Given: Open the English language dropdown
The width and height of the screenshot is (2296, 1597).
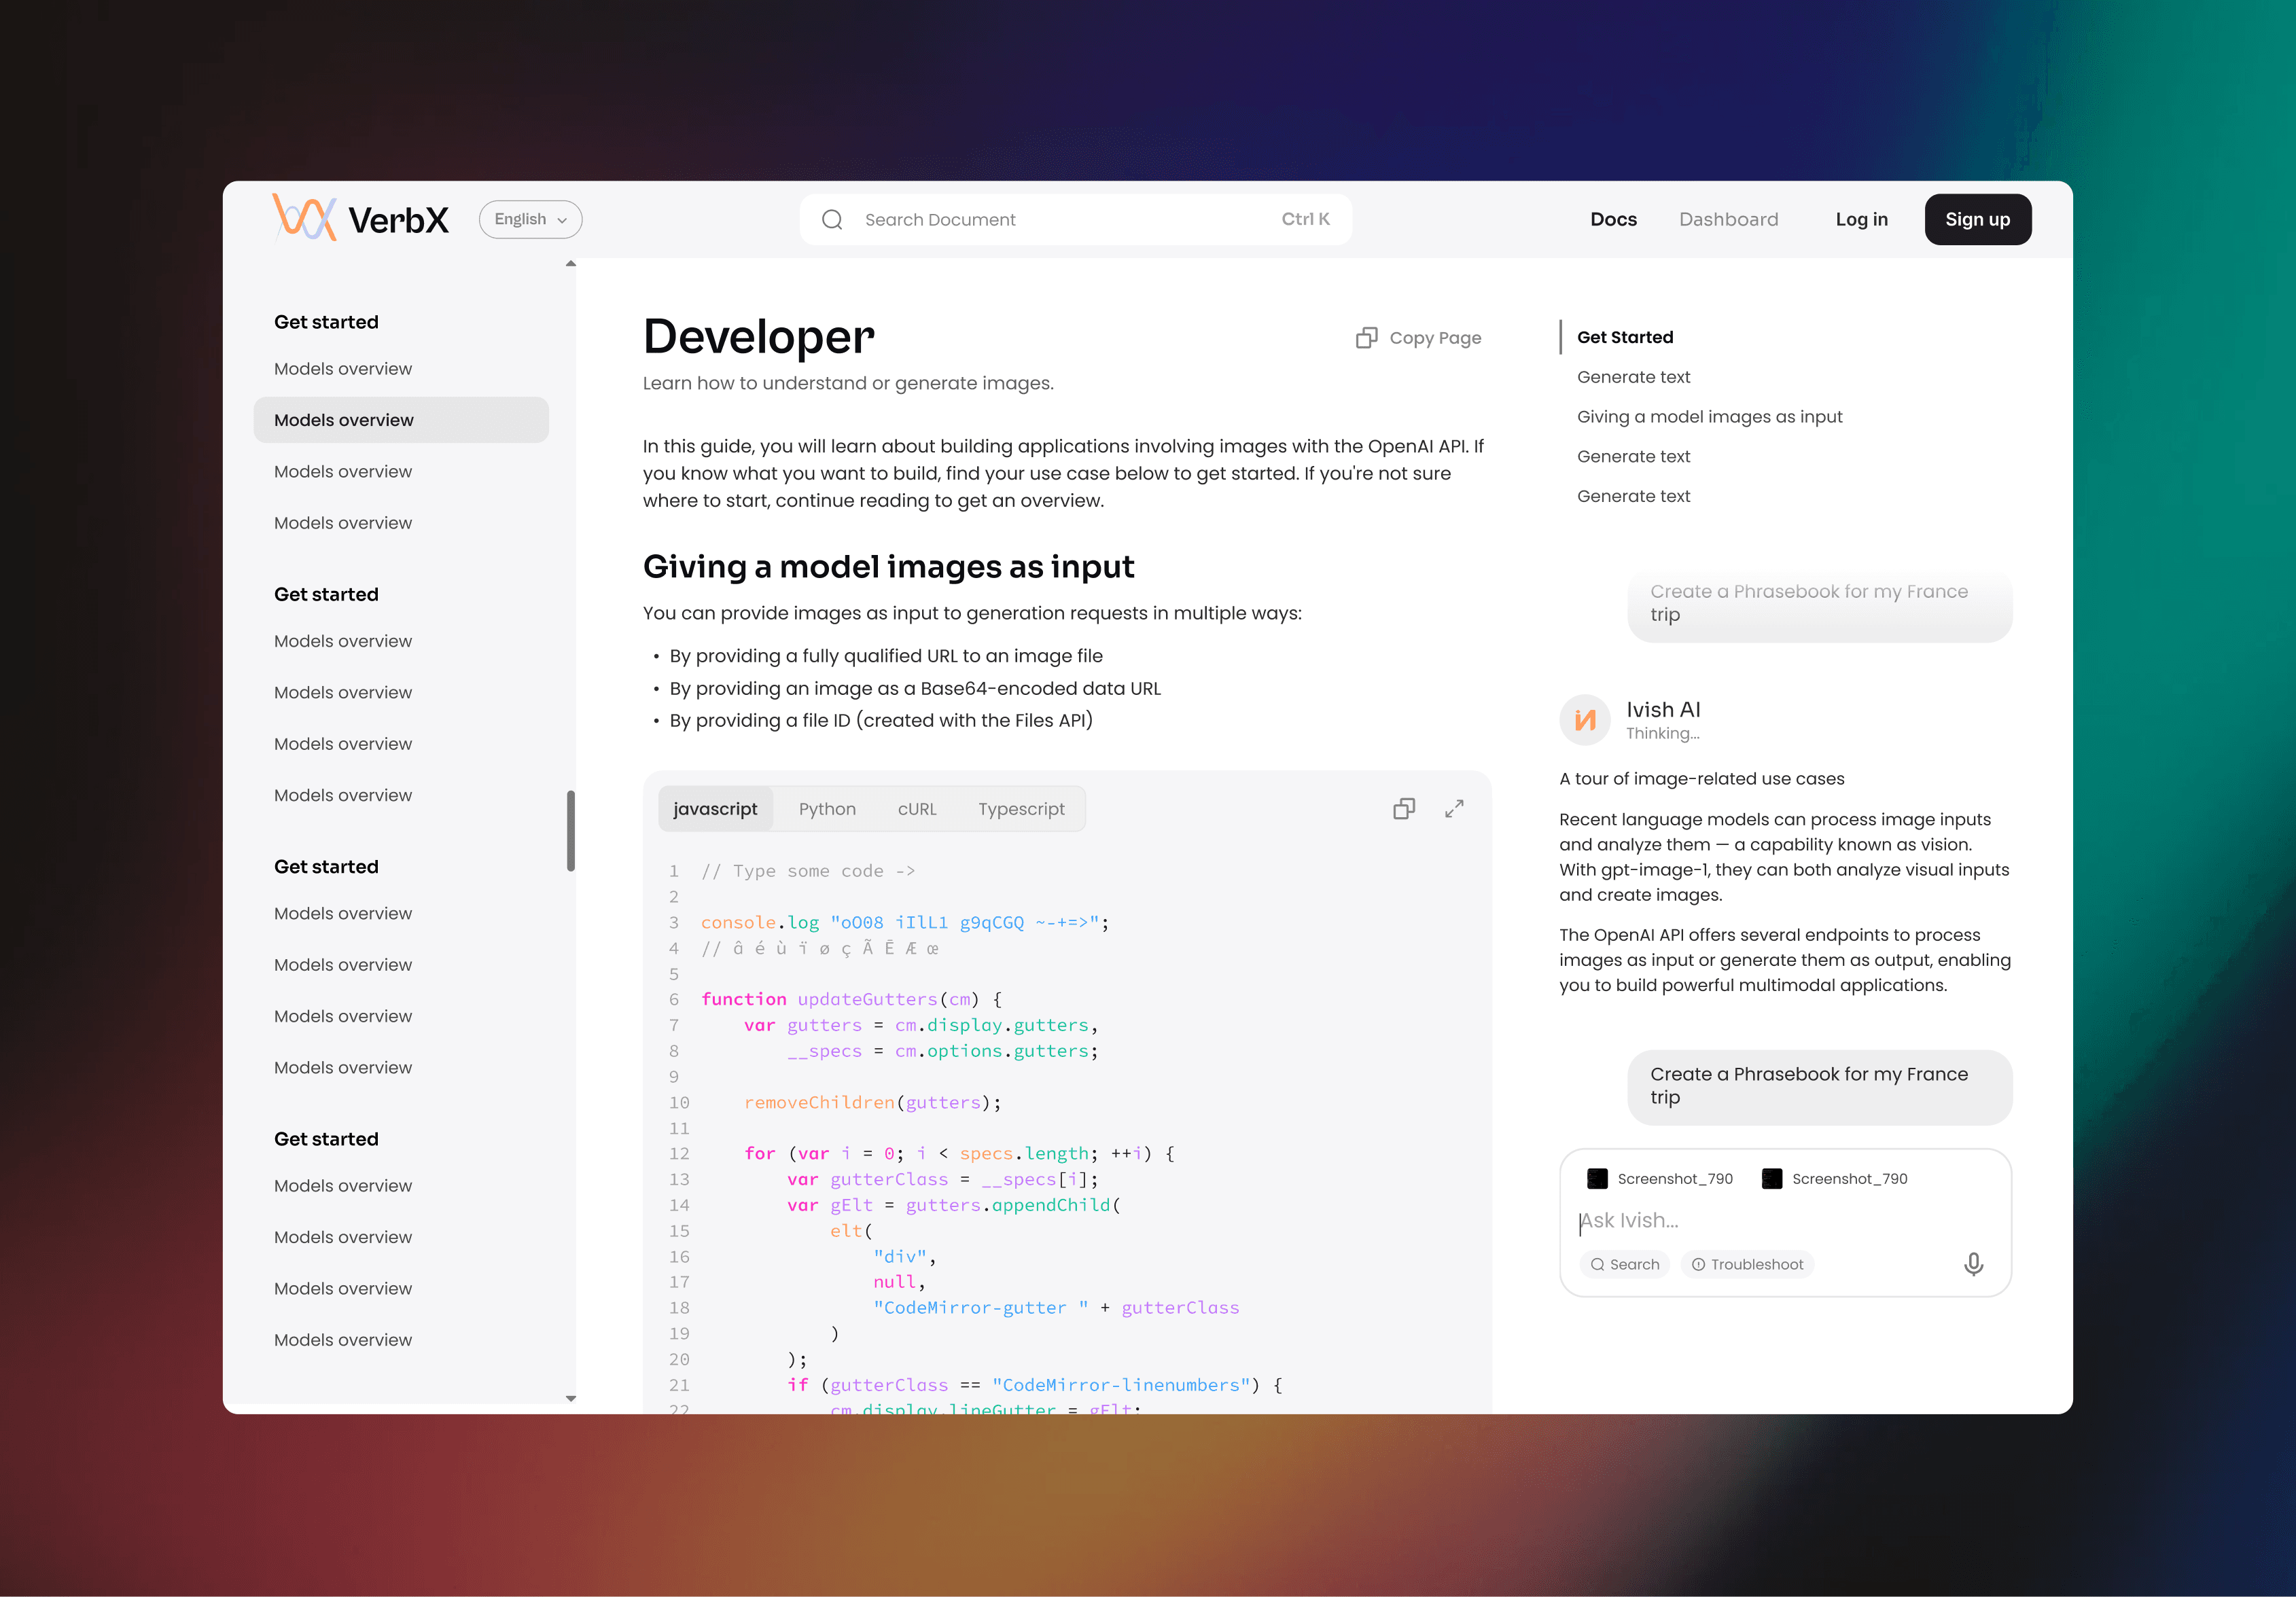Looking at the screenshot, I should [x=530, y=220].
